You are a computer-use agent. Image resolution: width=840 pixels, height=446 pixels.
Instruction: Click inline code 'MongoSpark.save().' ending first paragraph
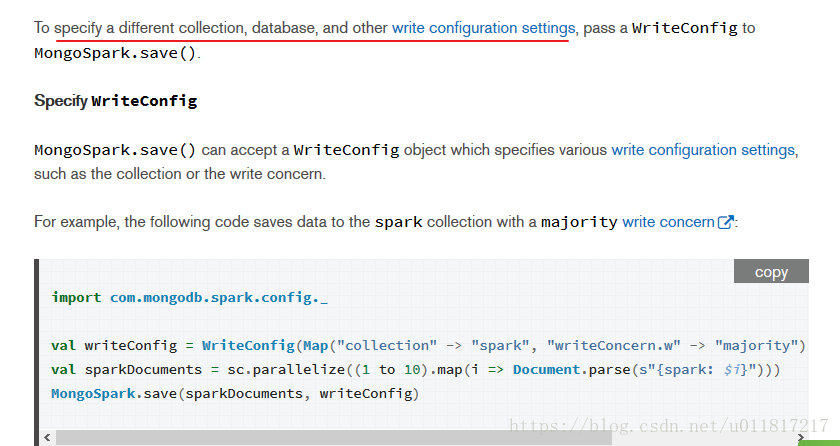117,54
